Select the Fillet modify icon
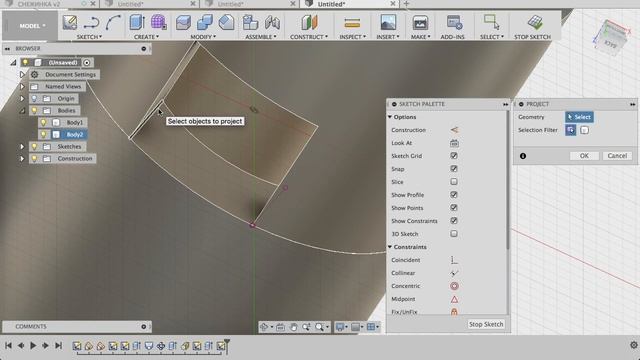 [x=226, y=22]
